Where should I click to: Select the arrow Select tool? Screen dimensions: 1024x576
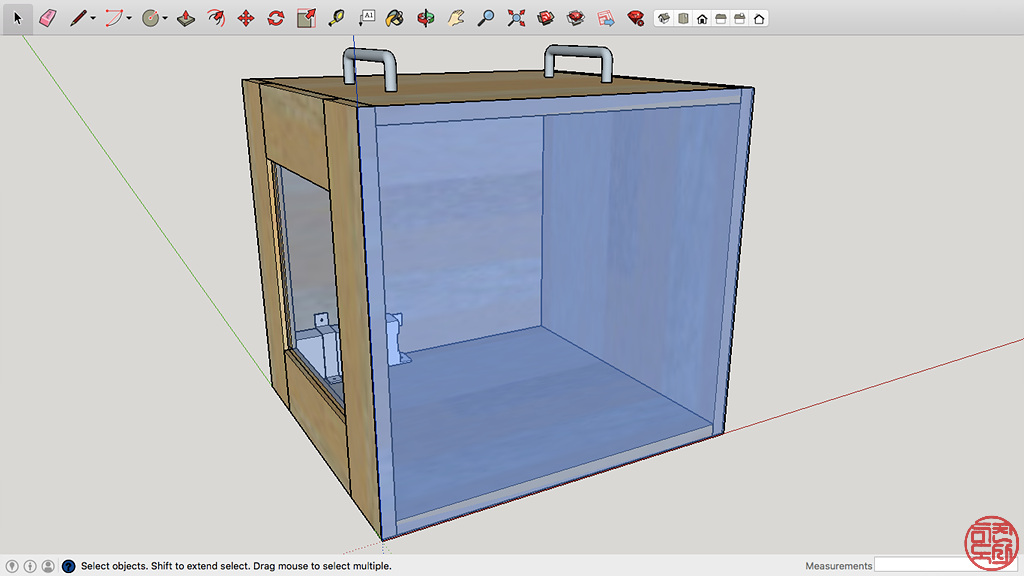(x=18, y=18)
